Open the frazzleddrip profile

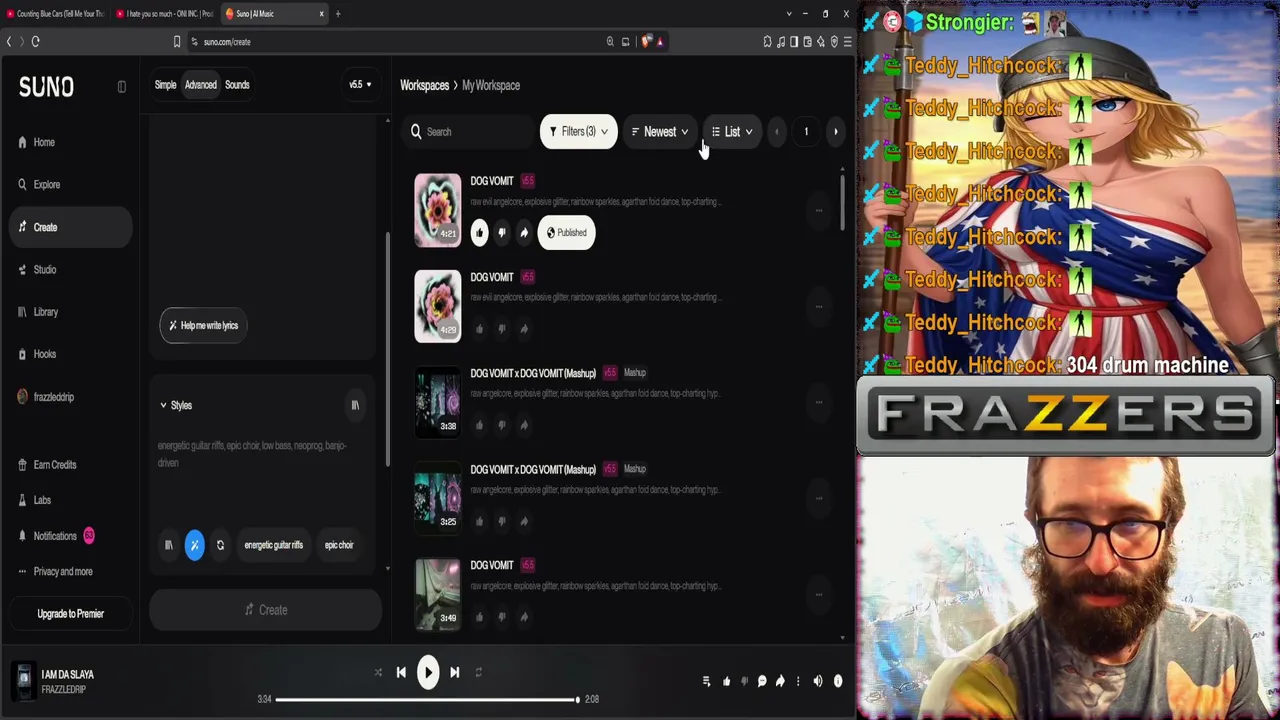click(53, 397)
